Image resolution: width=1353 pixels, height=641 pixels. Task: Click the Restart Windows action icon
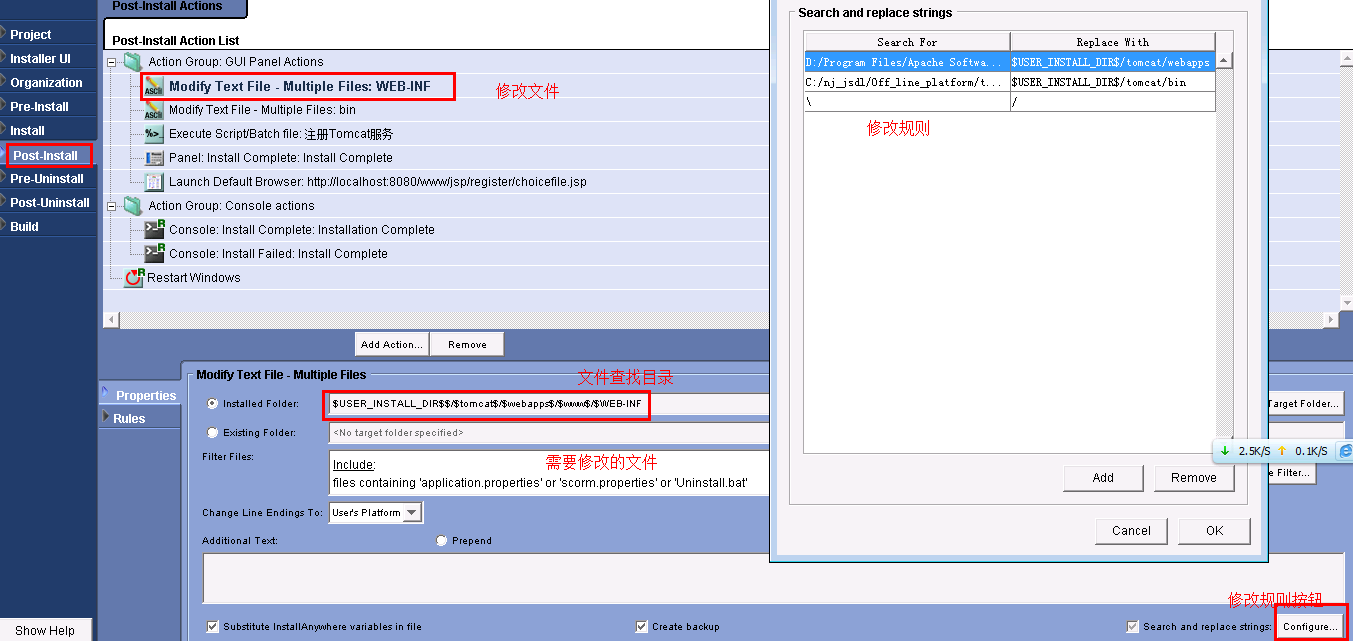pos(134,278)
